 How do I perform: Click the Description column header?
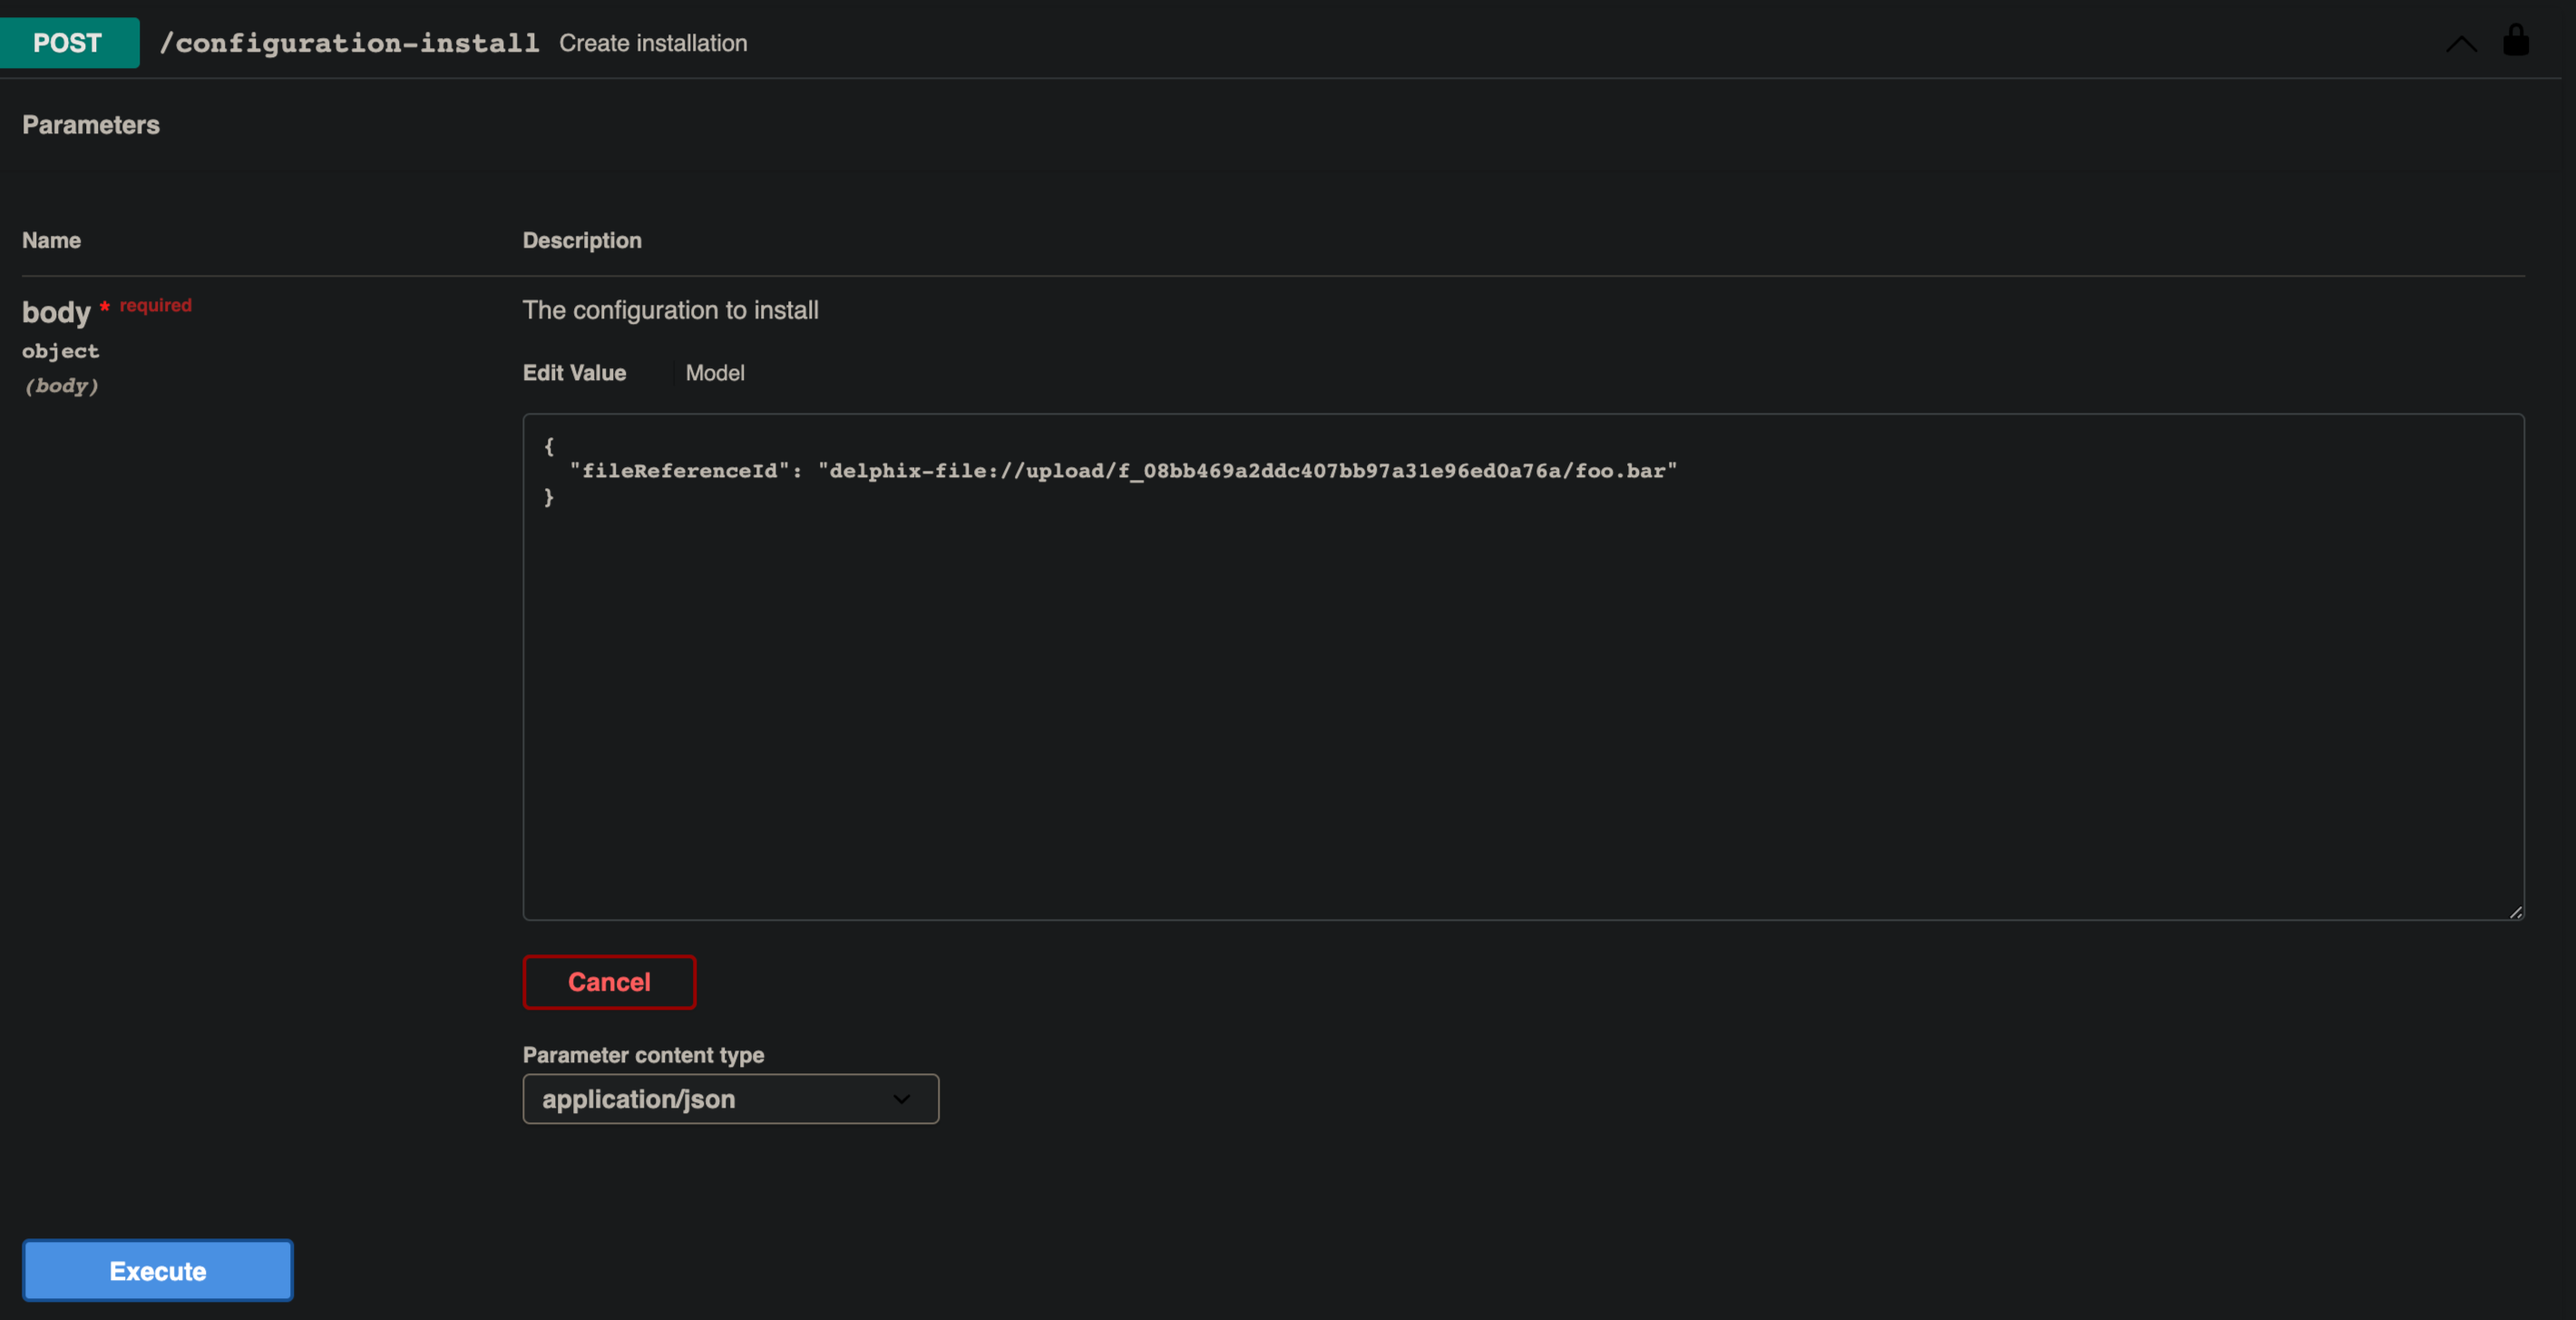click(581, 240)
